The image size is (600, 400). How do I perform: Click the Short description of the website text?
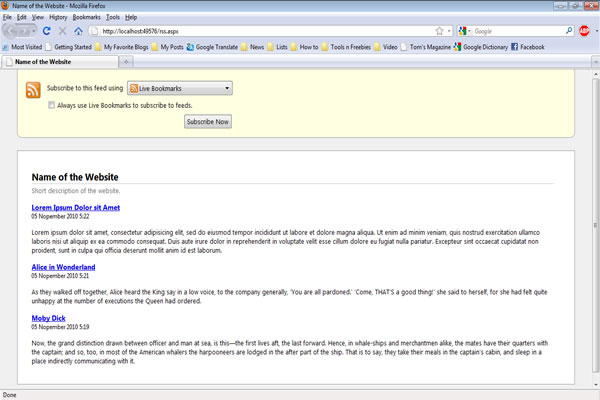pyautogui.click(x=76, y=191)
